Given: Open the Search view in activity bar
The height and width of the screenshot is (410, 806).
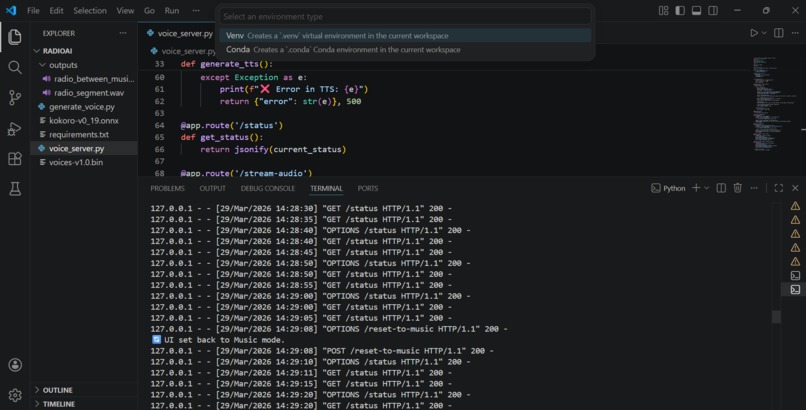Looking at the screenshot, I should pyautogui.click(x=15, y=67).
